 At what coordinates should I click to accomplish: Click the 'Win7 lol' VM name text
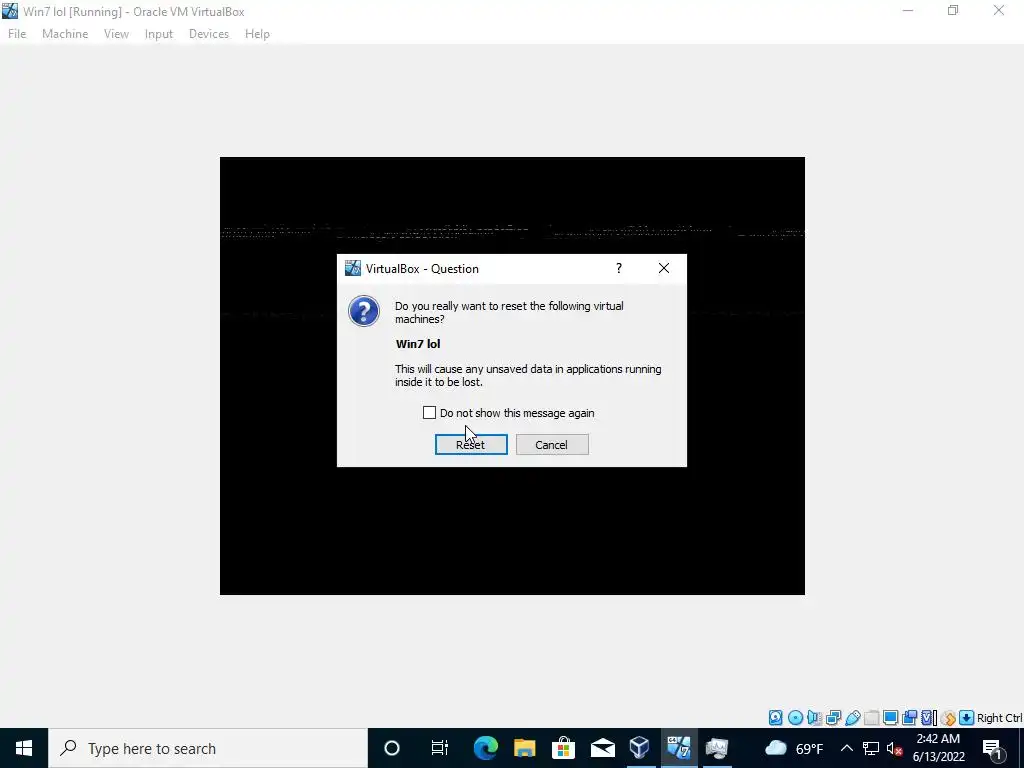418,344
